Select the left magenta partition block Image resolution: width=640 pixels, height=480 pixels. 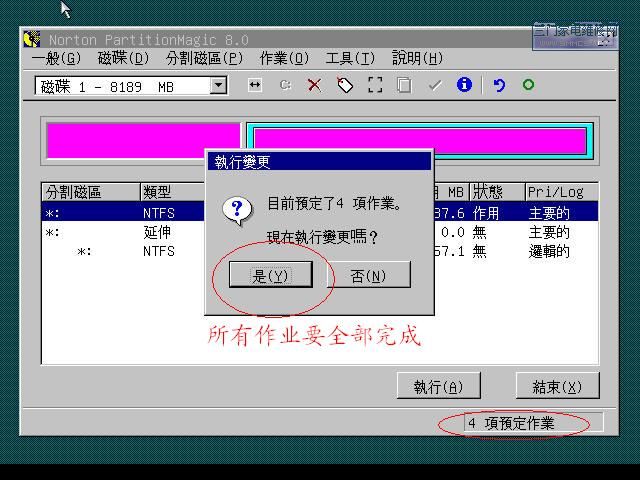(x=143, y=140)
